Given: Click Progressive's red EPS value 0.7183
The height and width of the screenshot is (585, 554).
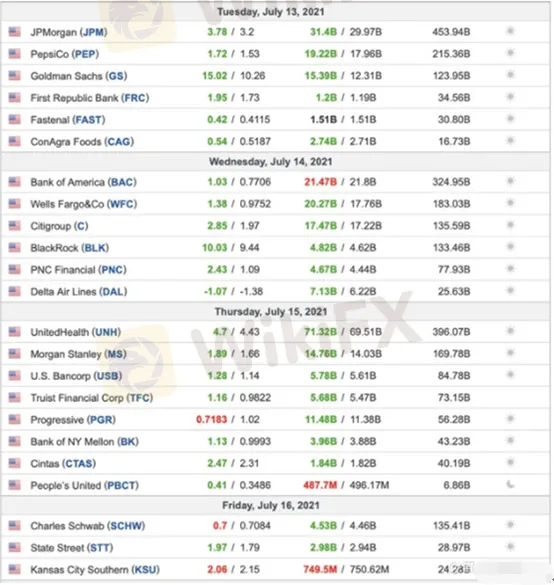Looking at the screenshot, I should (x=212, y=420).
